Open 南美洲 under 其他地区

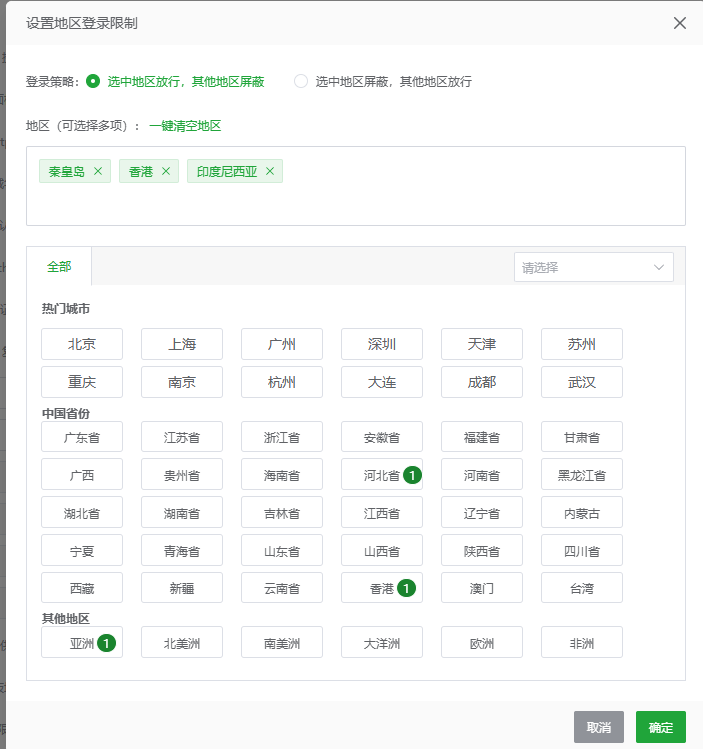[x=282, y=642]
